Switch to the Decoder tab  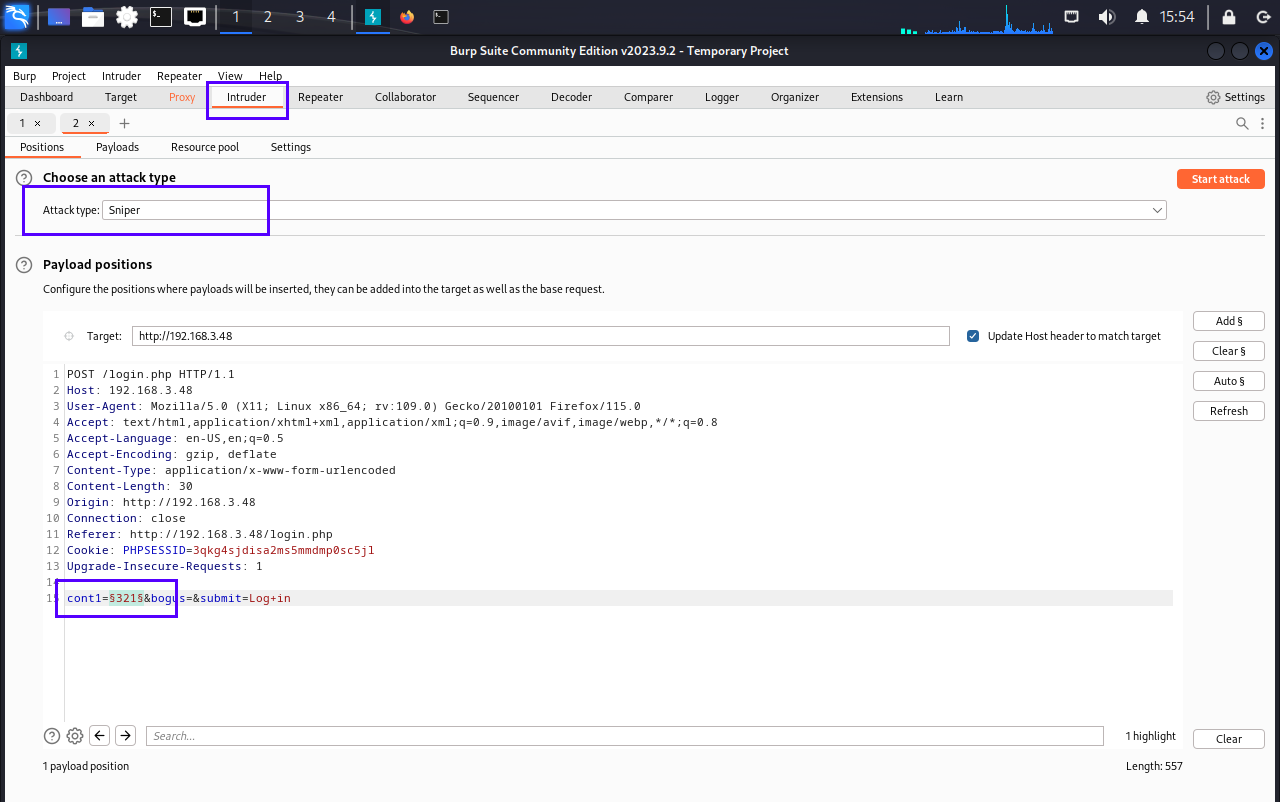coord(571,97)
